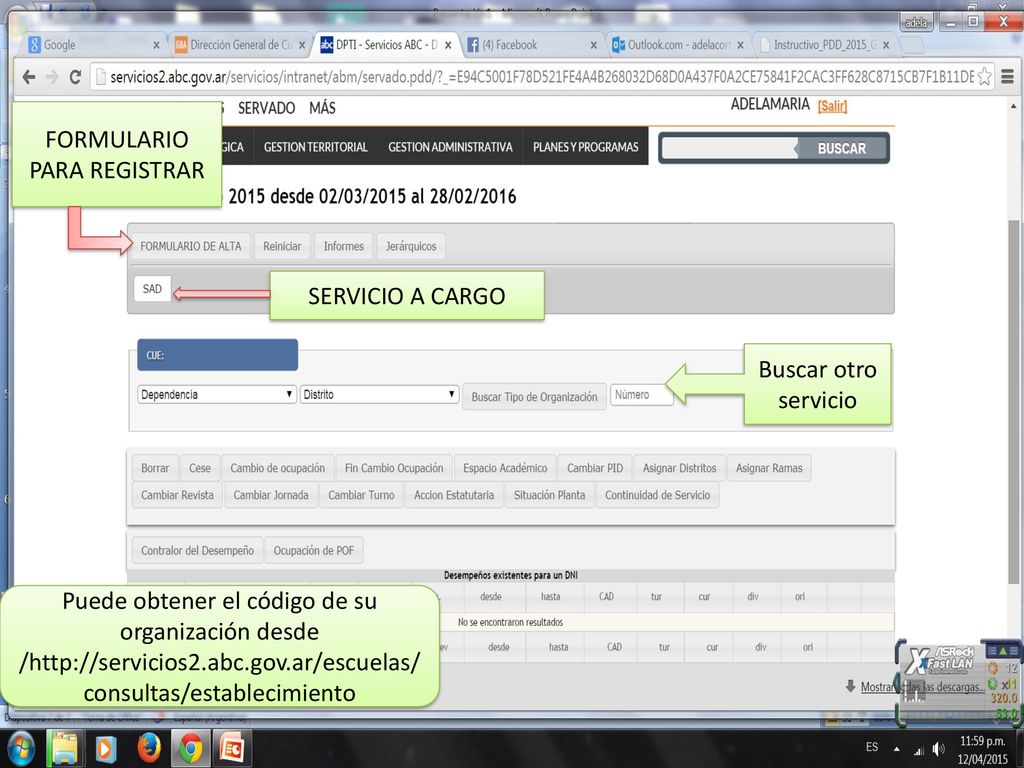This screenshot has width=1024, height=768.
Task: Close the Outlook.com tab
Action: pyautogui.click(x=740, y=45)
